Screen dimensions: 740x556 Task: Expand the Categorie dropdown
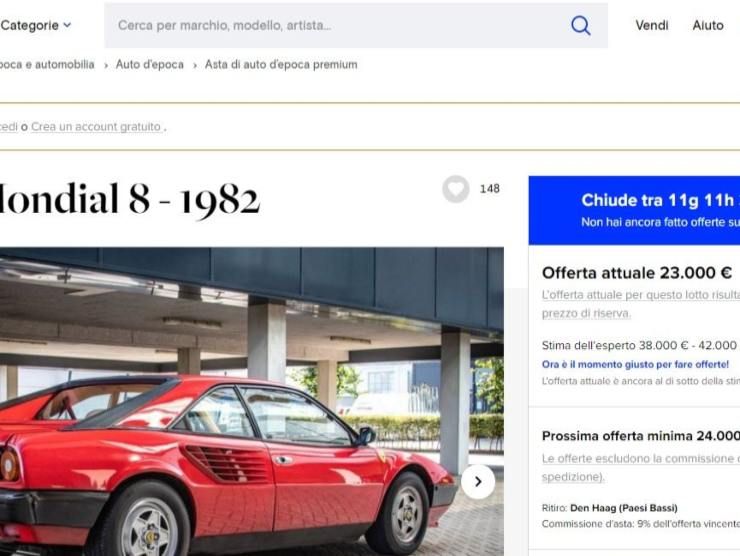coord(36,25)
